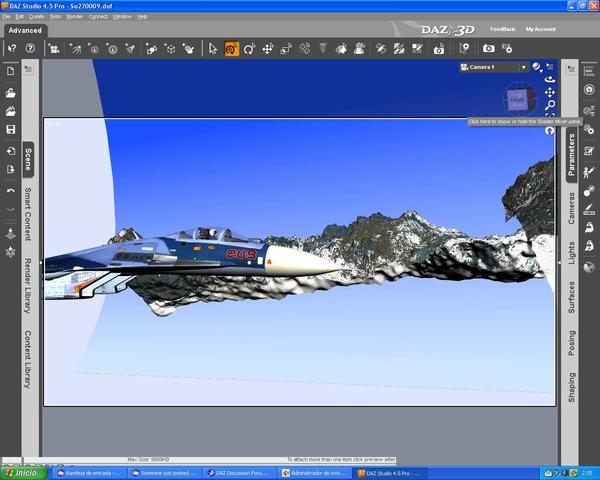Open the Shaping pane tab
The height and width of the screenshot is (480, 600).
coord(571,387)
